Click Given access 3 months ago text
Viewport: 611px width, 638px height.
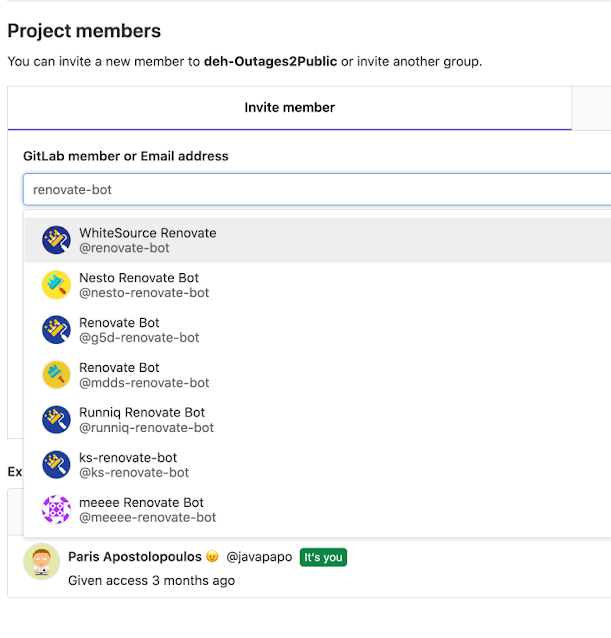click(x=151, y=581)
